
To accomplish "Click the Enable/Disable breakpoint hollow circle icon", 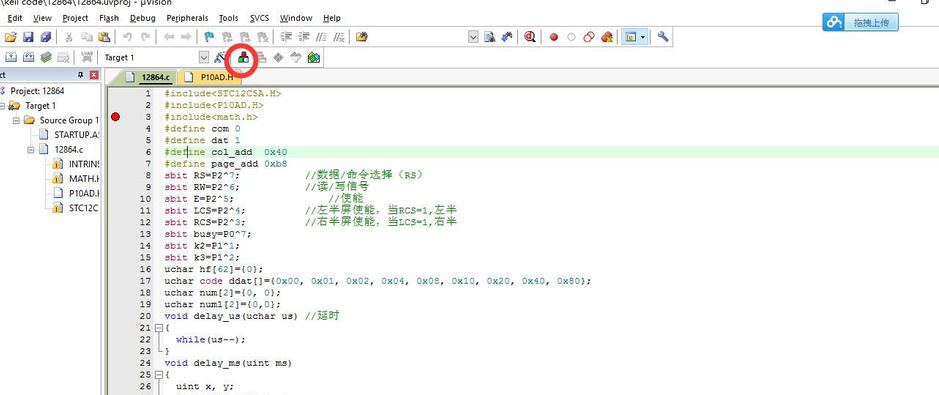I will click(x=571, y=37).
